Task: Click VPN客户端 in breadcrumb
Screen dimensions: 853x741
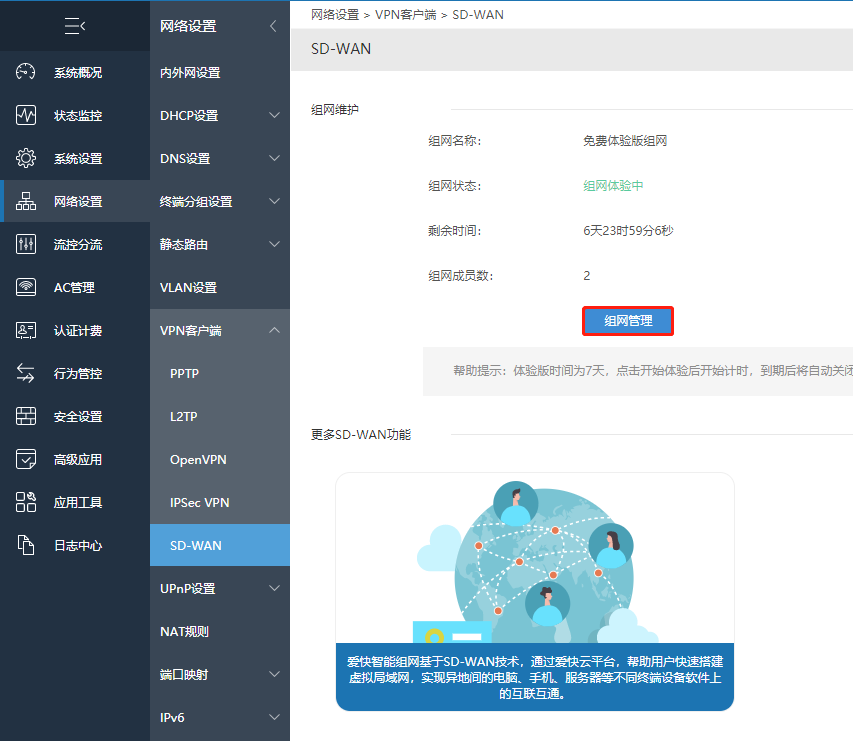Action: click(405, 15)
